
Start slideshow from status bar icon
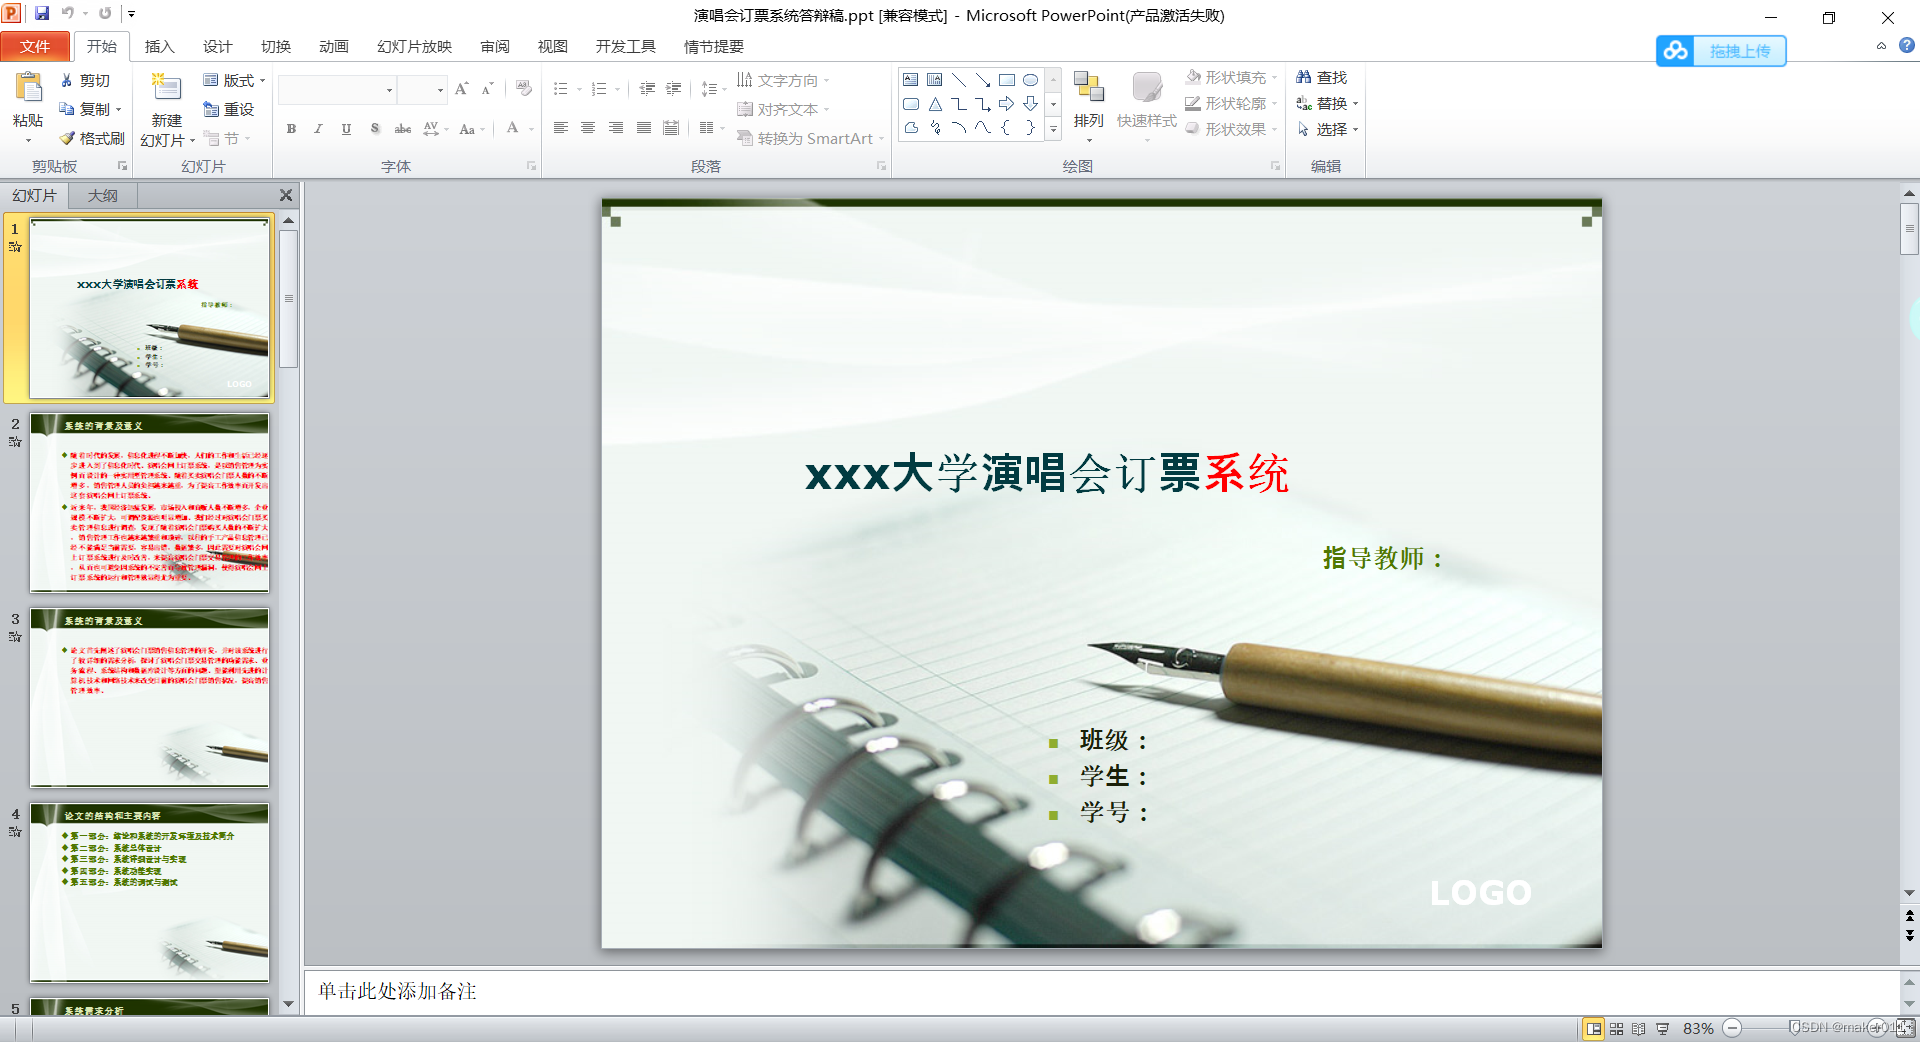[1662, 1028]
